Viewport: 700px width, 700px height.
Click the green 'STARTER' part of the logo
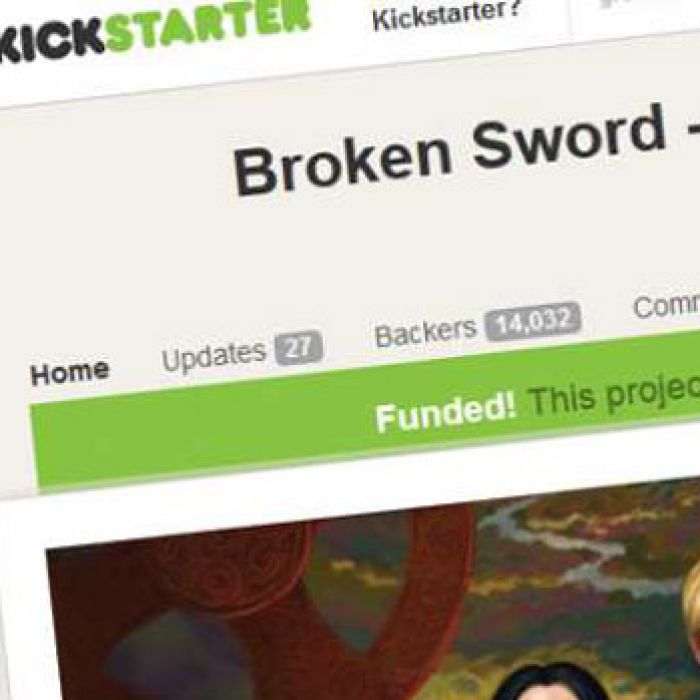(208, 25)
